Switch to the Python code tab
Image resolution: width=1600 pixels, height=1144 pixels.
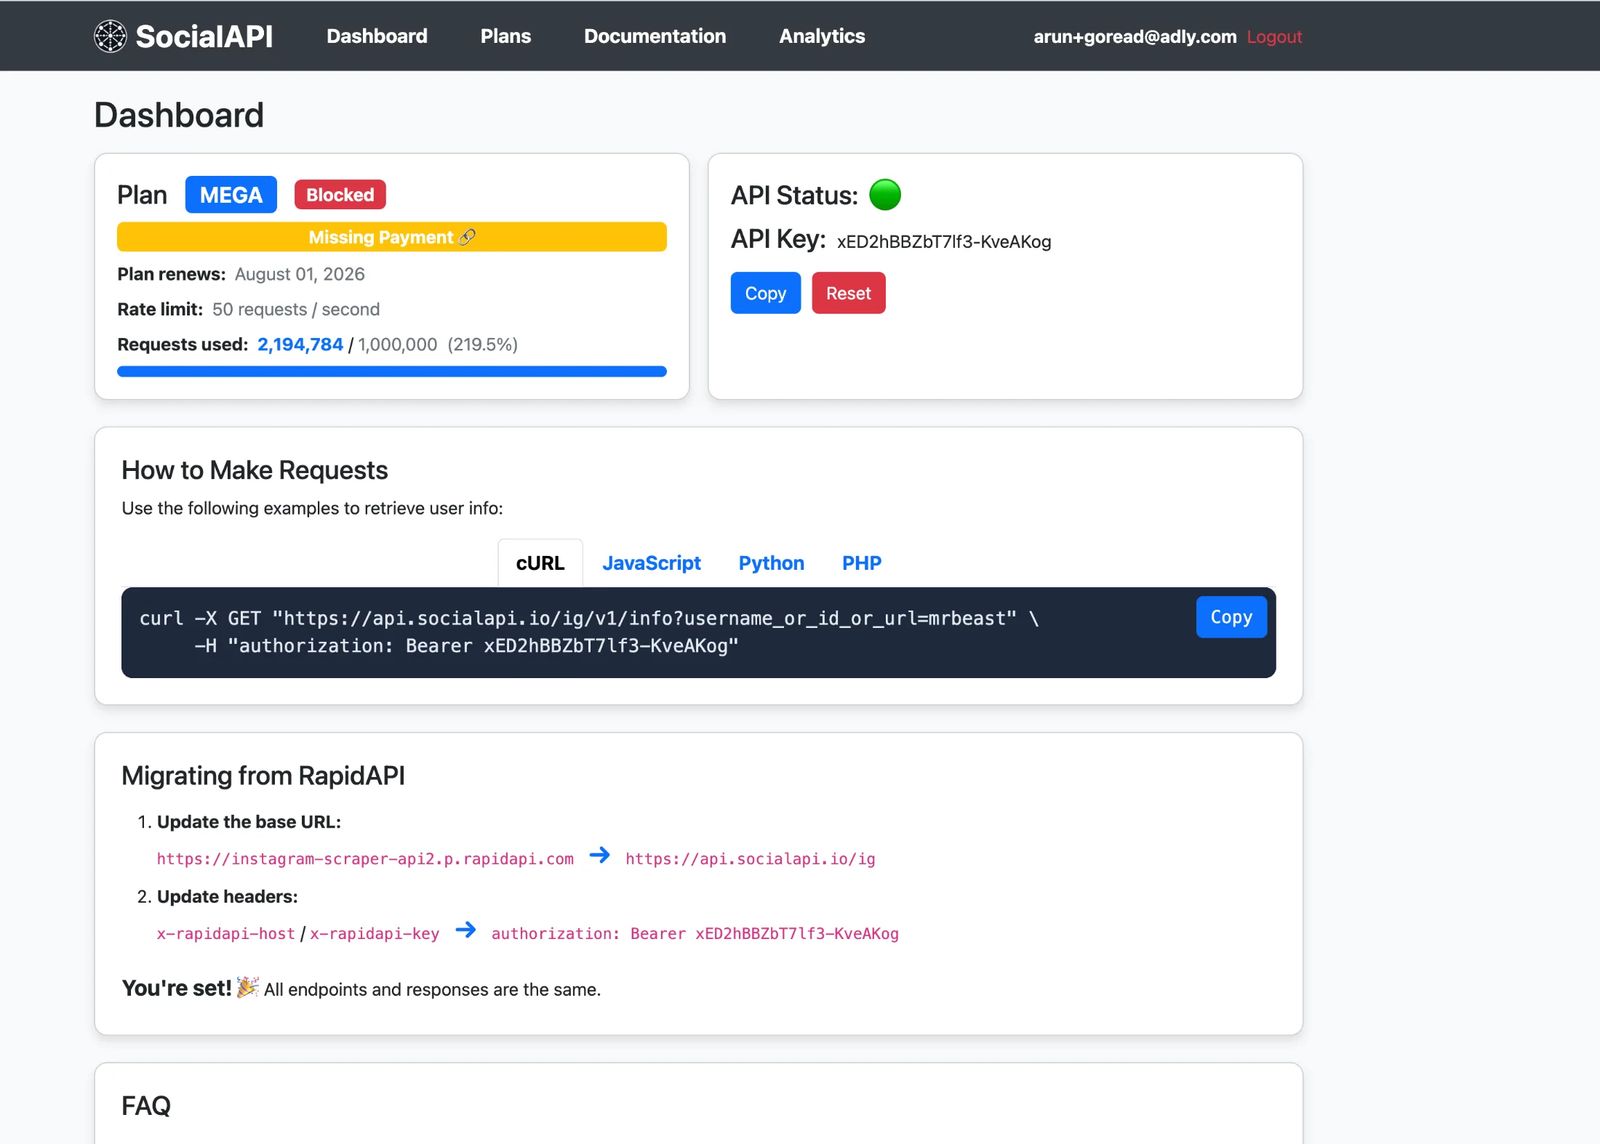771,563
